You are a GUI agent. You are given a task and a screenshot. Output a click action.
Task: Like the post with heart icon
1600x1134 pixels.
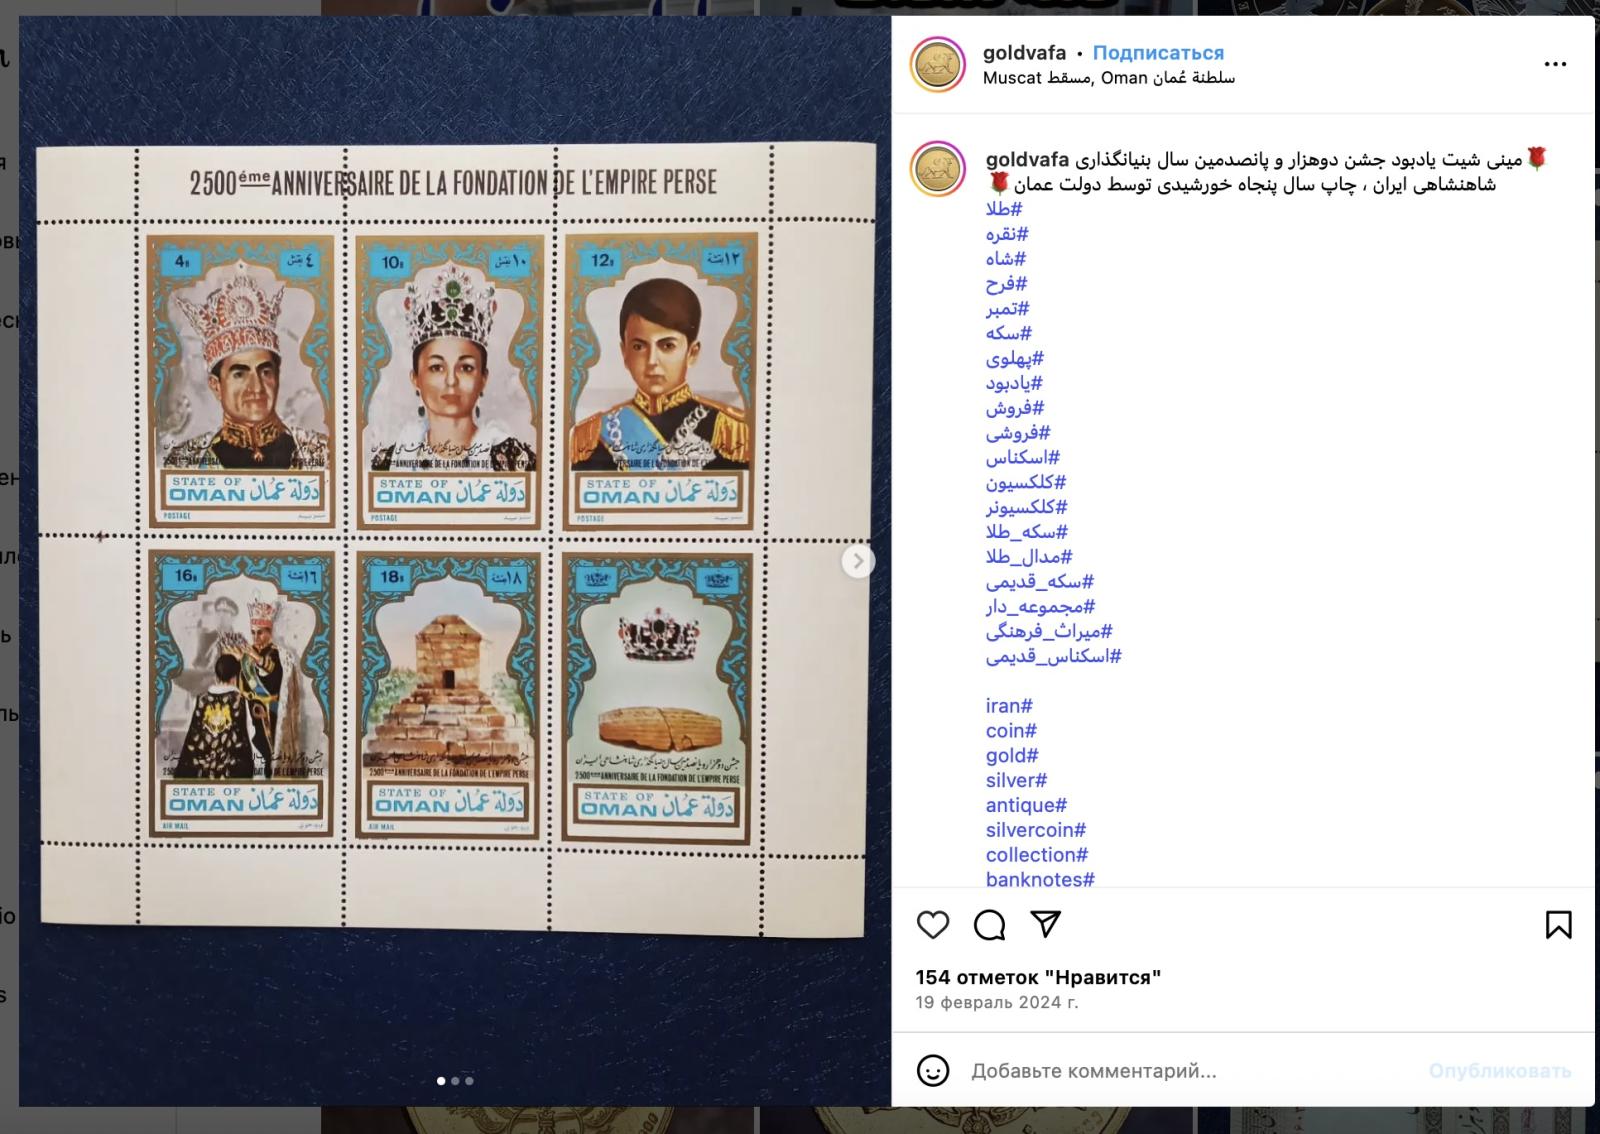click(933, 925)
